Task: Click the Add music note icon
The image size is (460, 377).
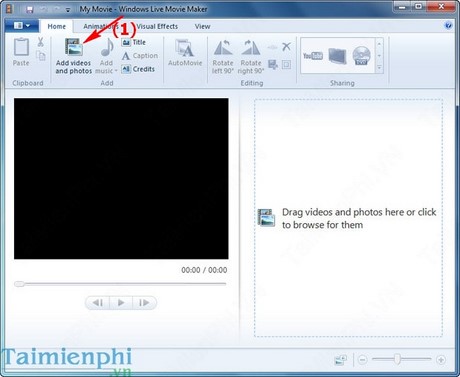Action: (x=107, y=48)
